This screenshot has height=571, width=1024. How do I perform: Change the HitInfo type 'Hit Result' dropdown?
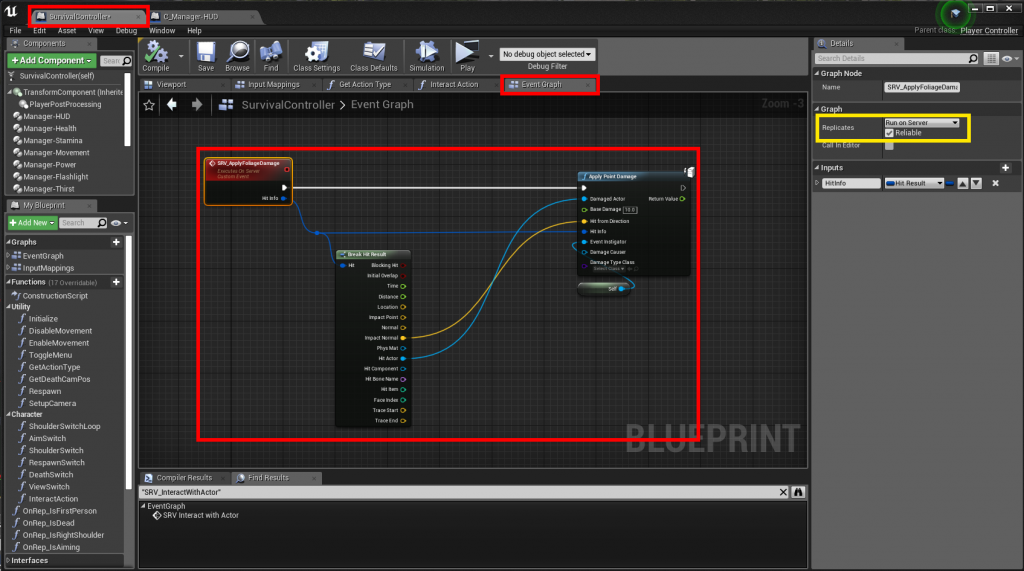913,183
